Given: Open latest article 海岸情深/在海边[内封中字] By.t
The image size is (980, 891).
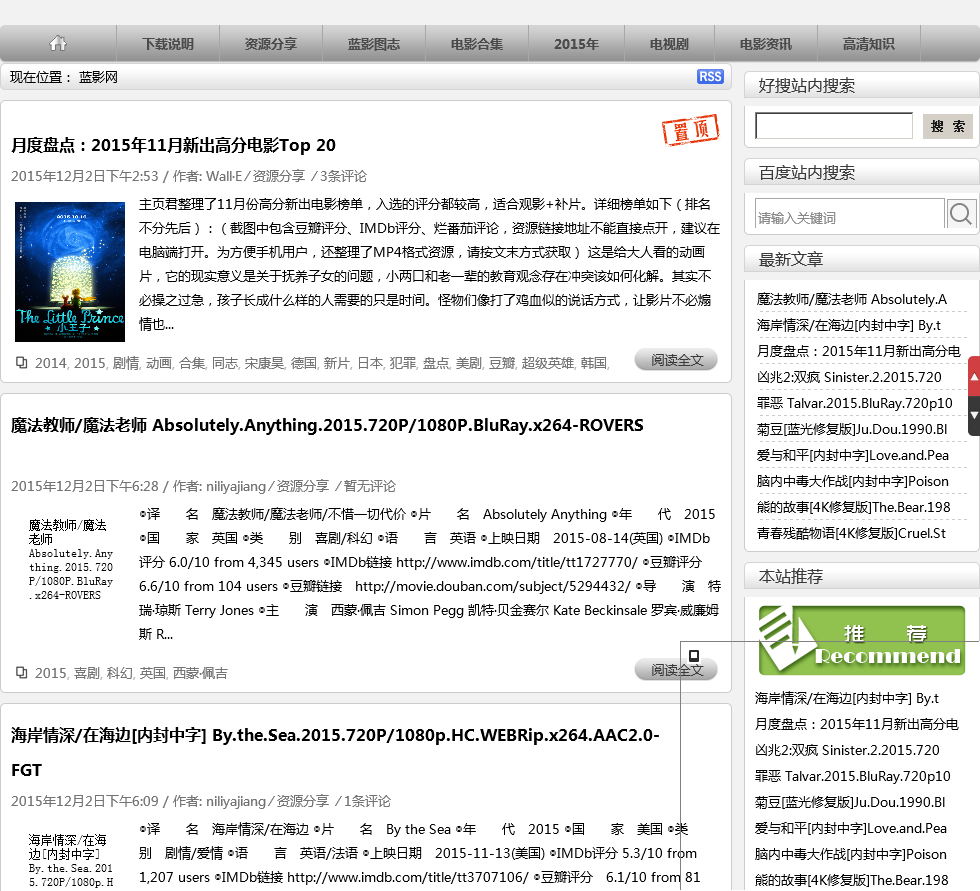Looking at the screenshot, I should (849, 325).
